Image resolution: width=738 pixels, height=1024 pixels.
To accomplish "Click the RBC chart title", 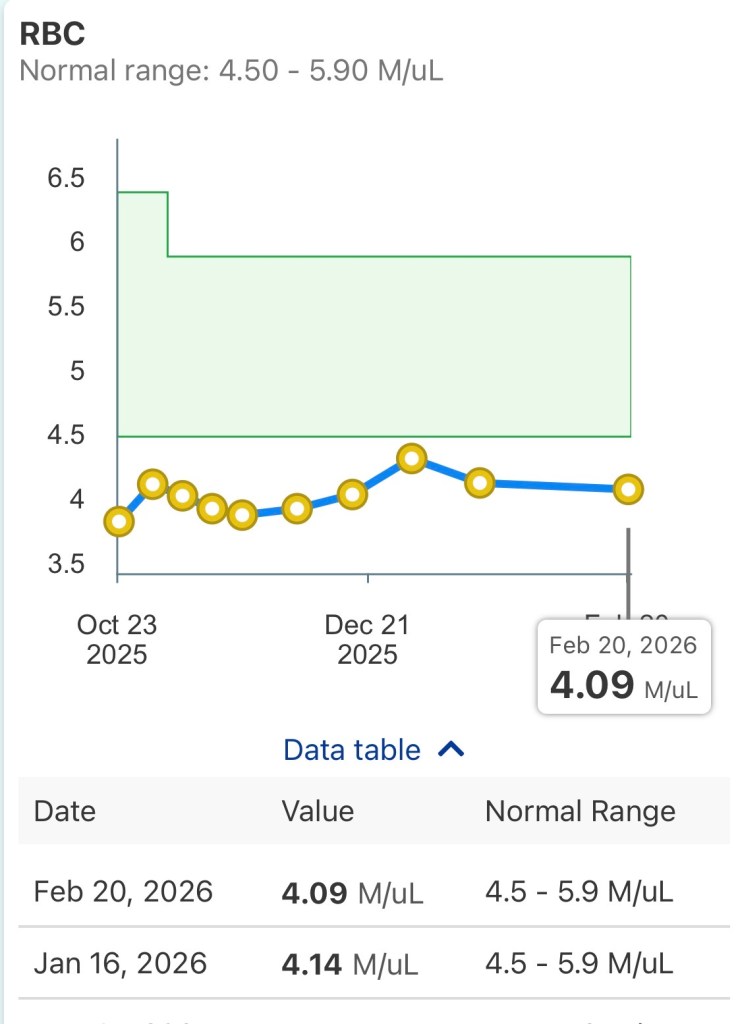I will [52, 33].
